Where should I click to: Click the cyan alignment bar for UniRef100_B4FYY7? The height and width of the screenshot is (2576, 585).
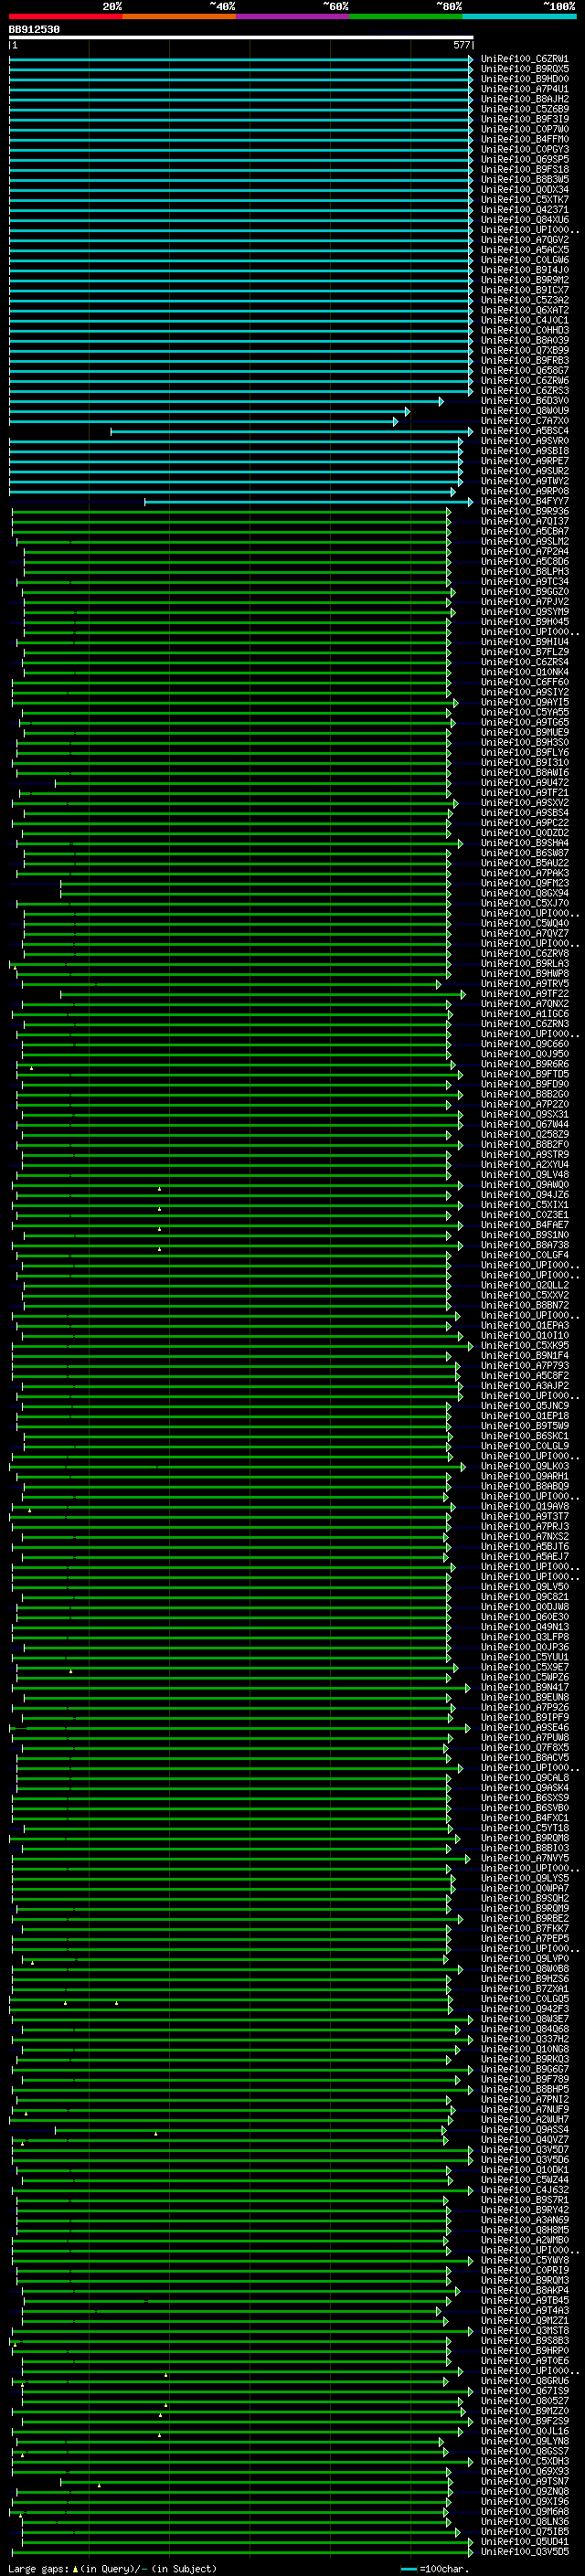pyautogui.click(x=308, y=501)
